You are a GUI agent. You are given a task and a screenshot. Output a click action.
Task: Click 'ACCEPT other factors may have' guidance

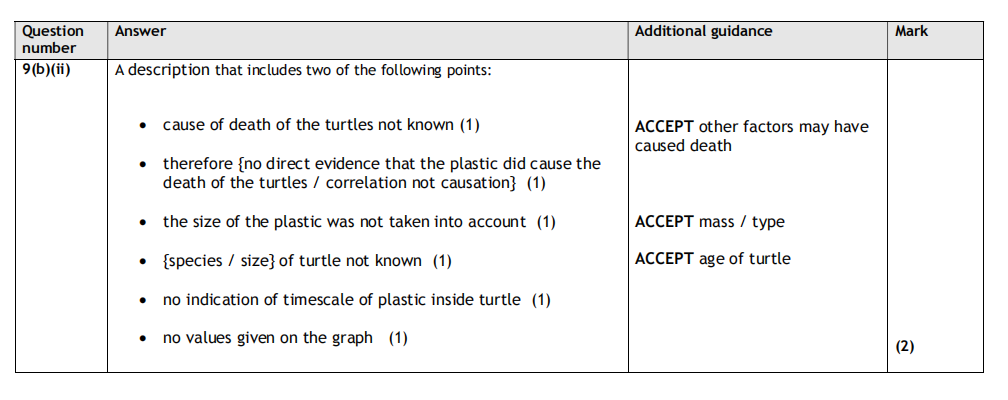[751, 127]
